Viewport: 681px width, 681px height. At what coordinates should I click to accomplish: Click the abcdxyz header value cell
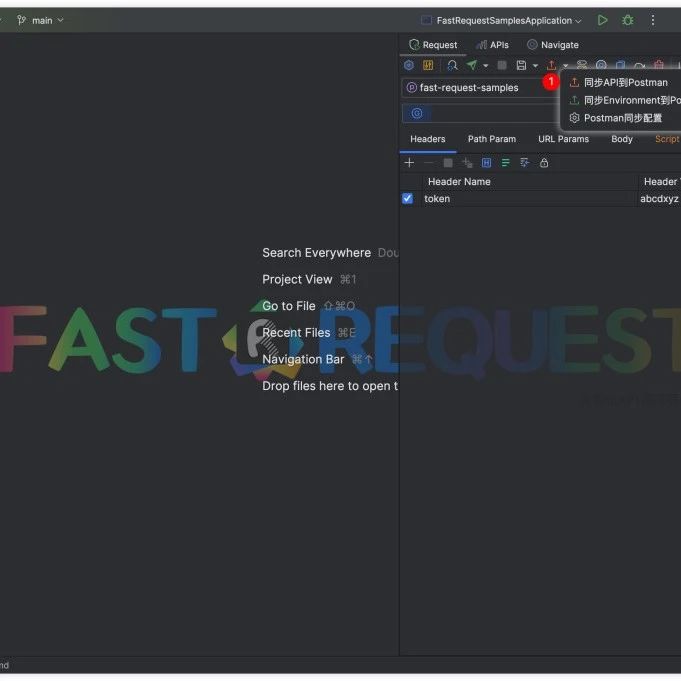[x=659, y=199]
